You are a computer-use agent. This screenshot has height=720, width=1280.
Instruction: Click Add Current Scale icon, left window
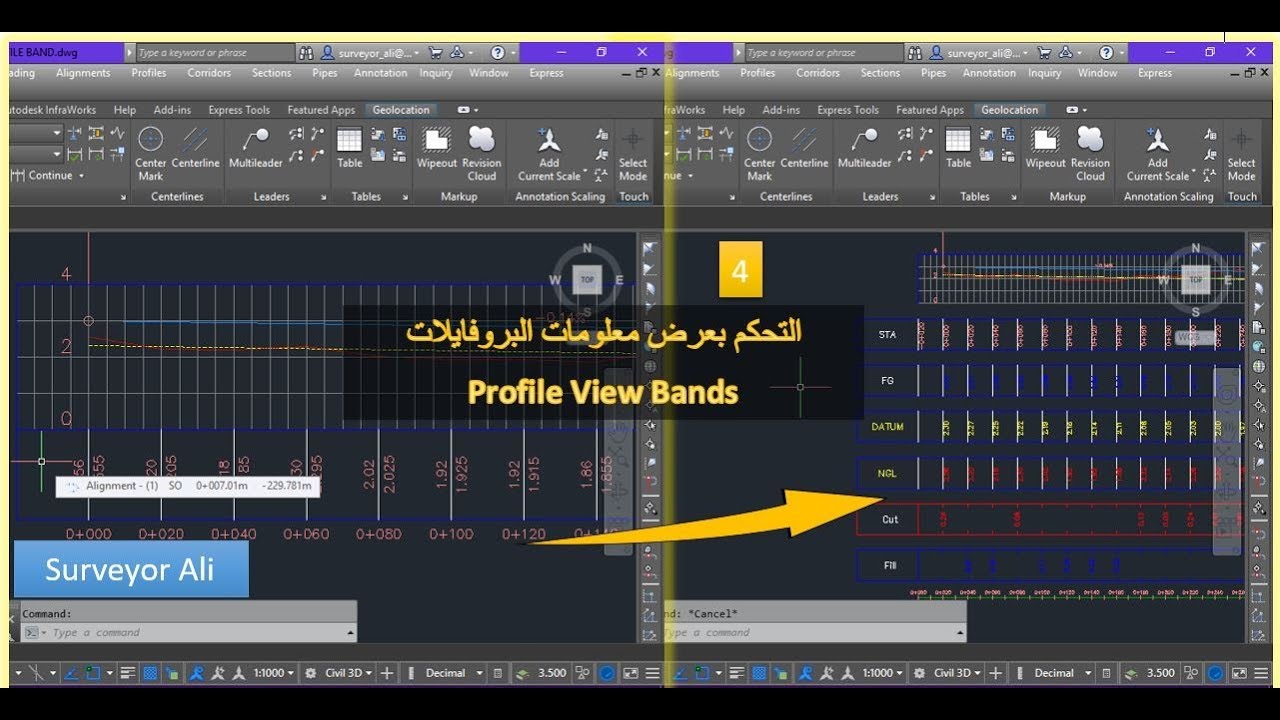click(x=549, y=153)
